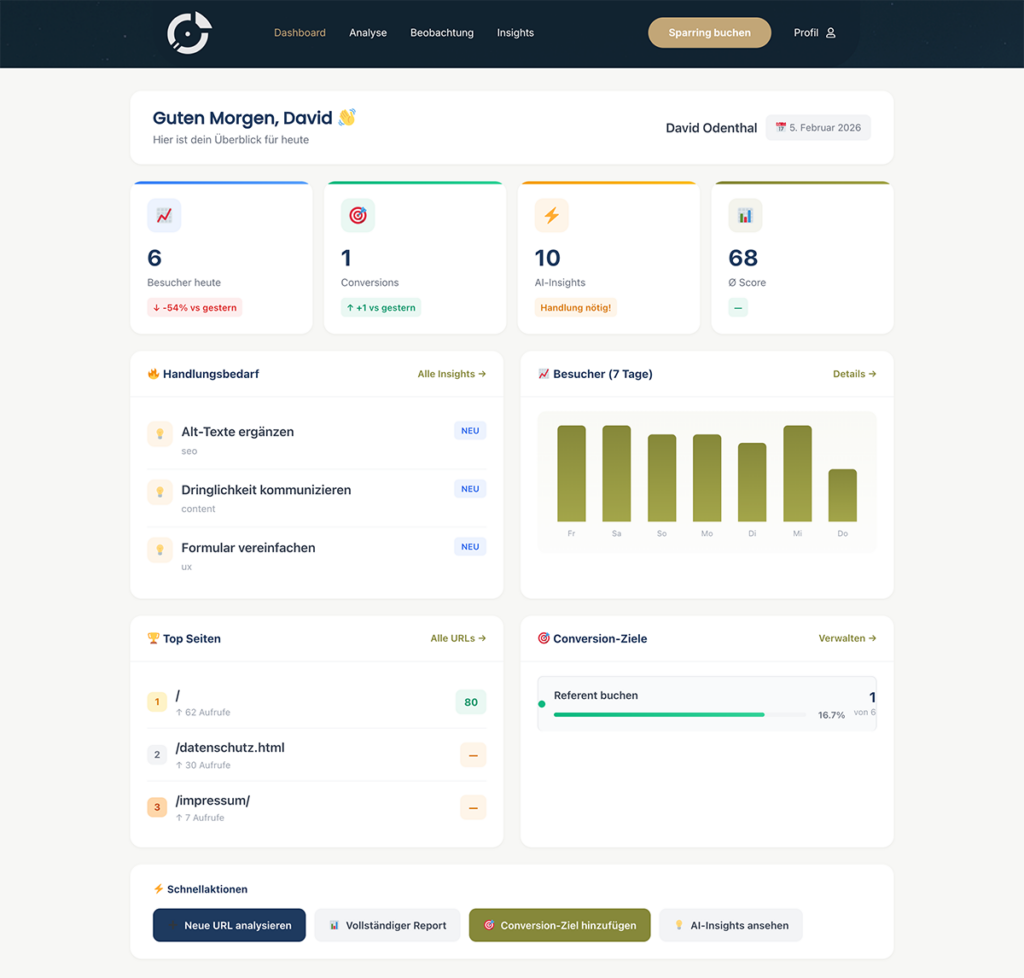The height and width of the screenshot is (978, 1024).
Task: Open the /datenschutz.html page entry
Action: click(230, 748)
